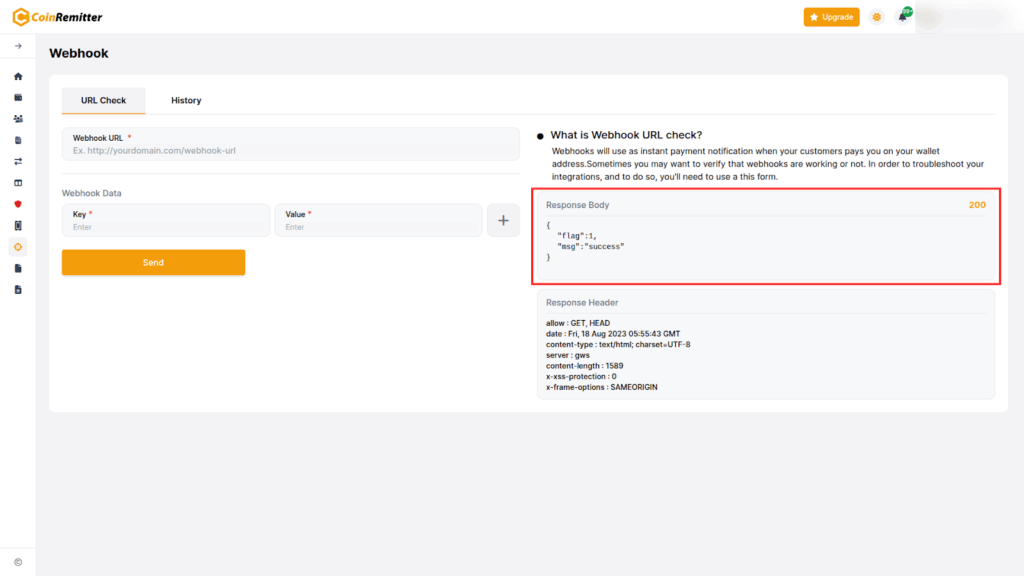Viewport: 1024px width, 576px height.
Task: Expand the sidebar using the arrow icon
Action: click(x=18, y=46)
